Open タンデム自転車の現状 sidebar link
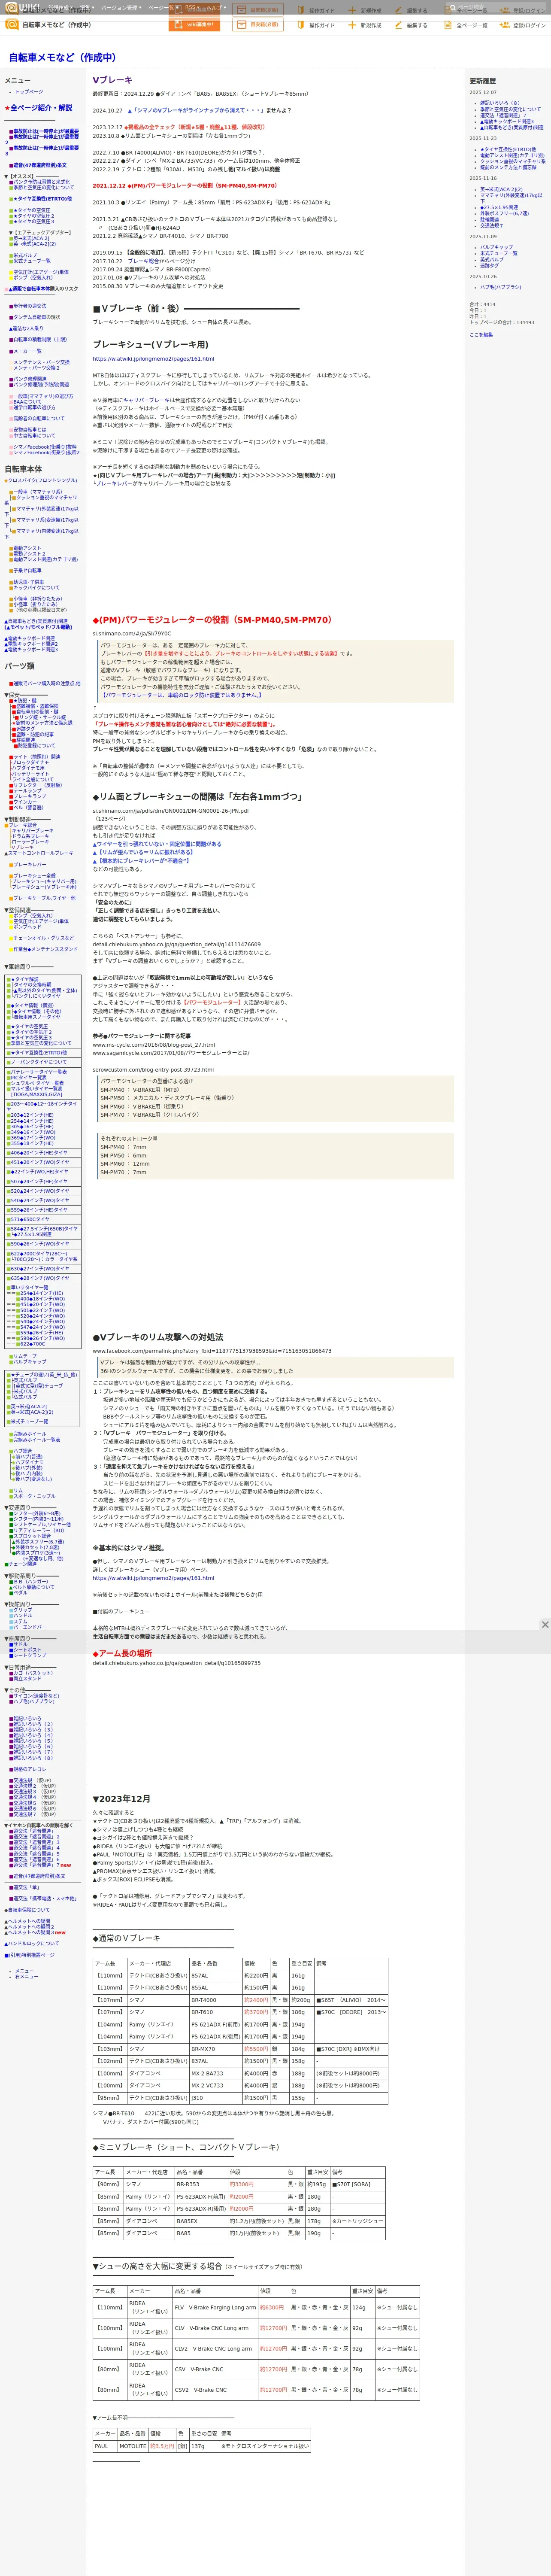The height and width of the screenshot is (2576, 551). [x=36, y=317]
